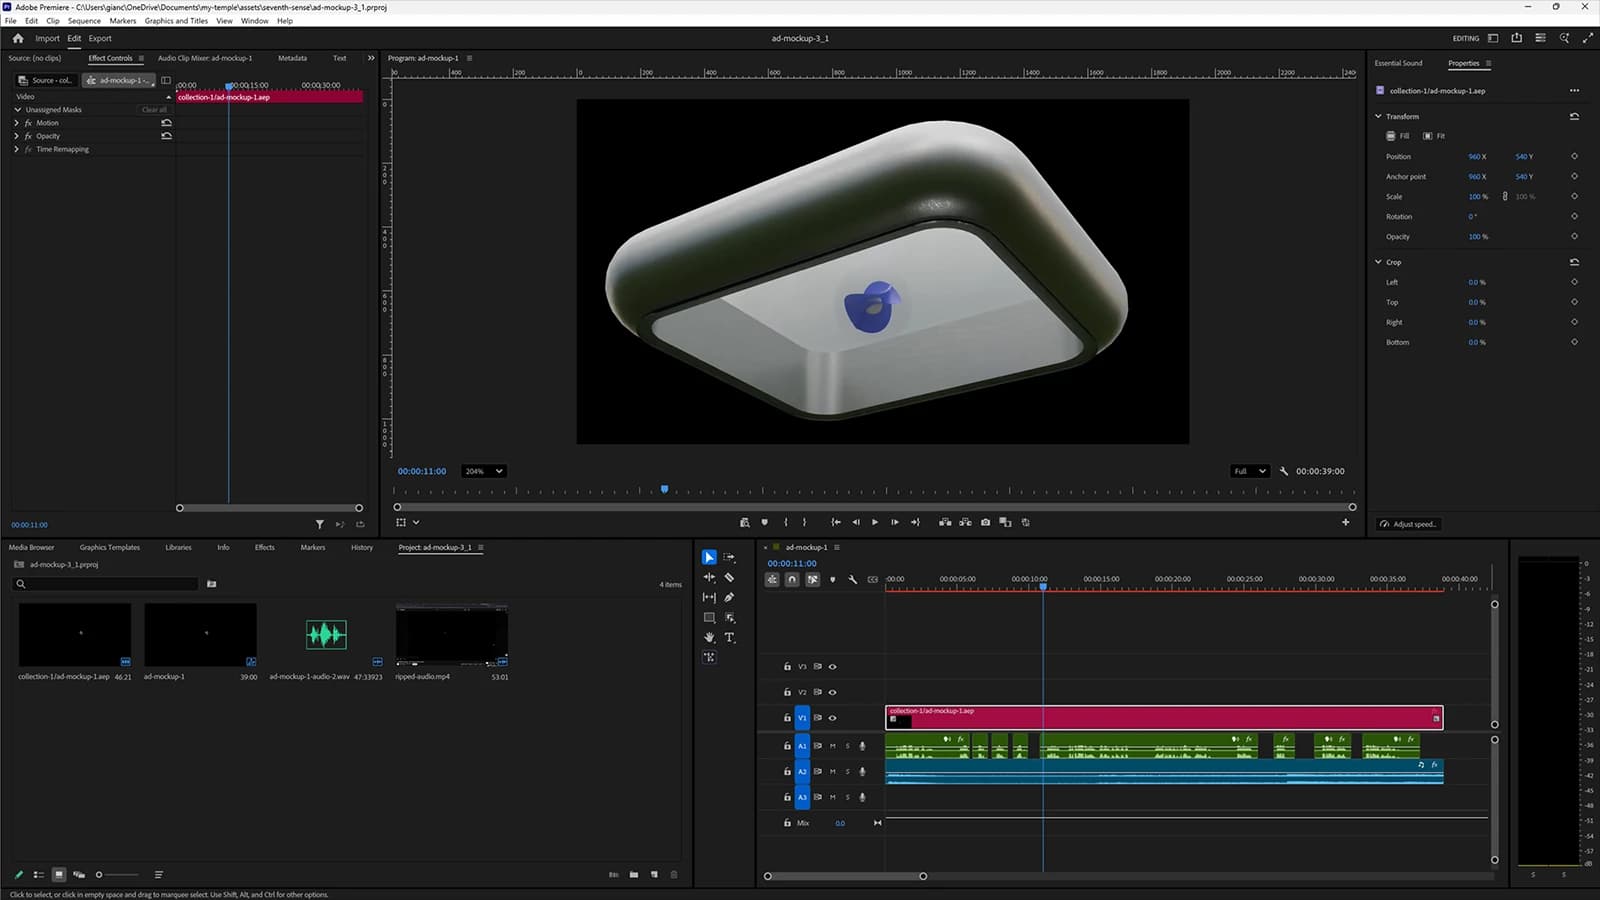This screenshot has width=1600, height=900.
Task: Click the filter funnel in Effect Controls
Action: (x=320, y=524)
